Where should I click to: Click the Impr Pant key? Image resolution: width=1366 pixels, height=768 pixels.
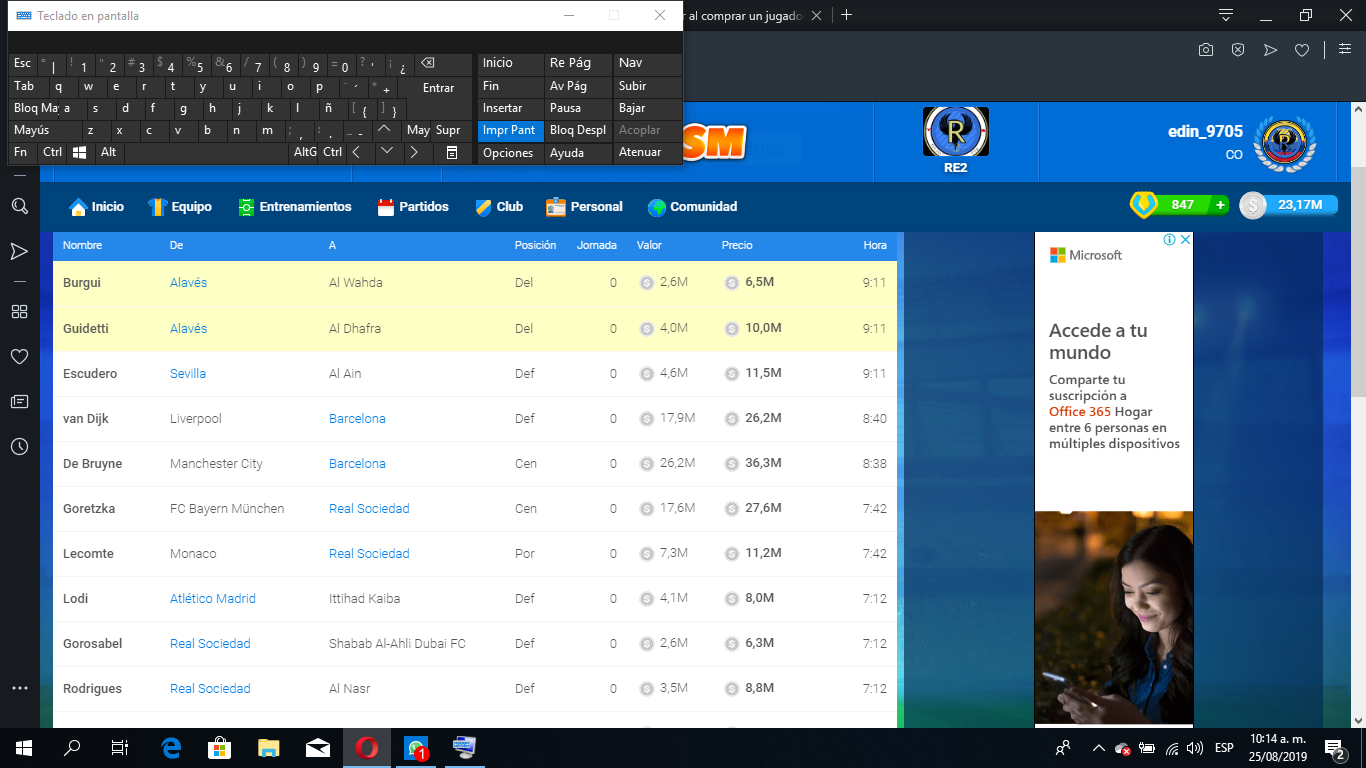tap(510, 130)
